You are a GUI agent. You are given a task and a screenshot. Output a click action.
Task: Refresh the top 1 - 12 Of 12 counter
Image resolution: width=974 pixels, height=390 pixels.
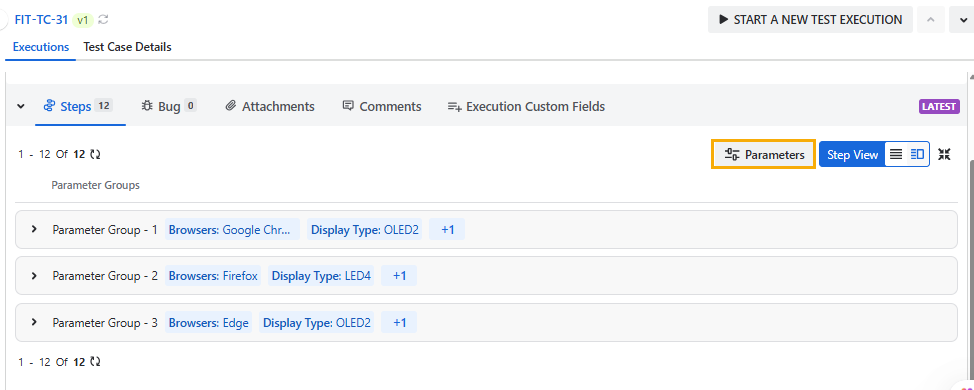point(95,155)
